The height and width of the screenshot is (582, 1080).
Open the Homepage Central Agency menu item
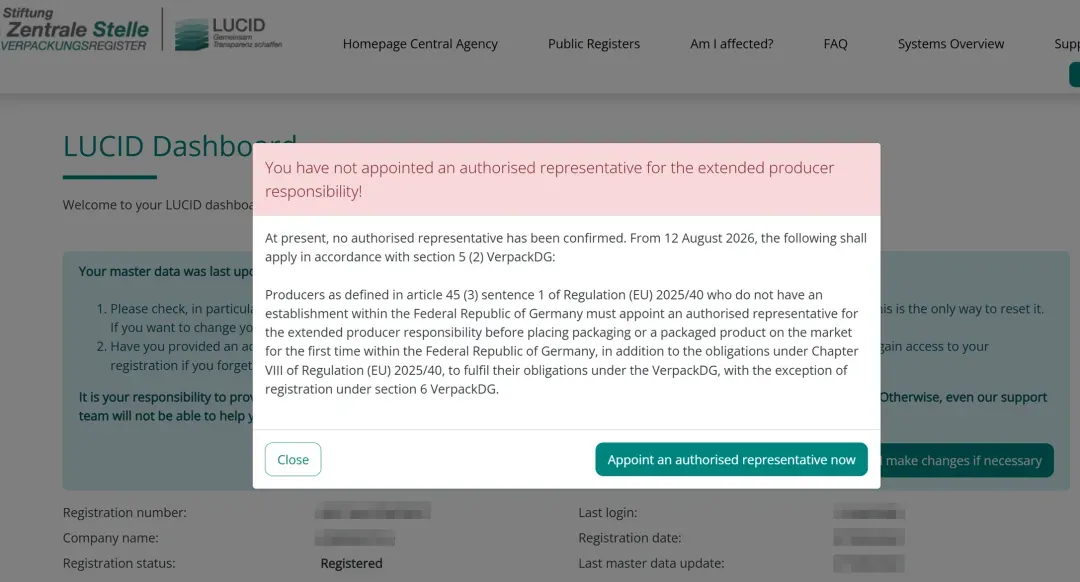click(x=420, y=43)
